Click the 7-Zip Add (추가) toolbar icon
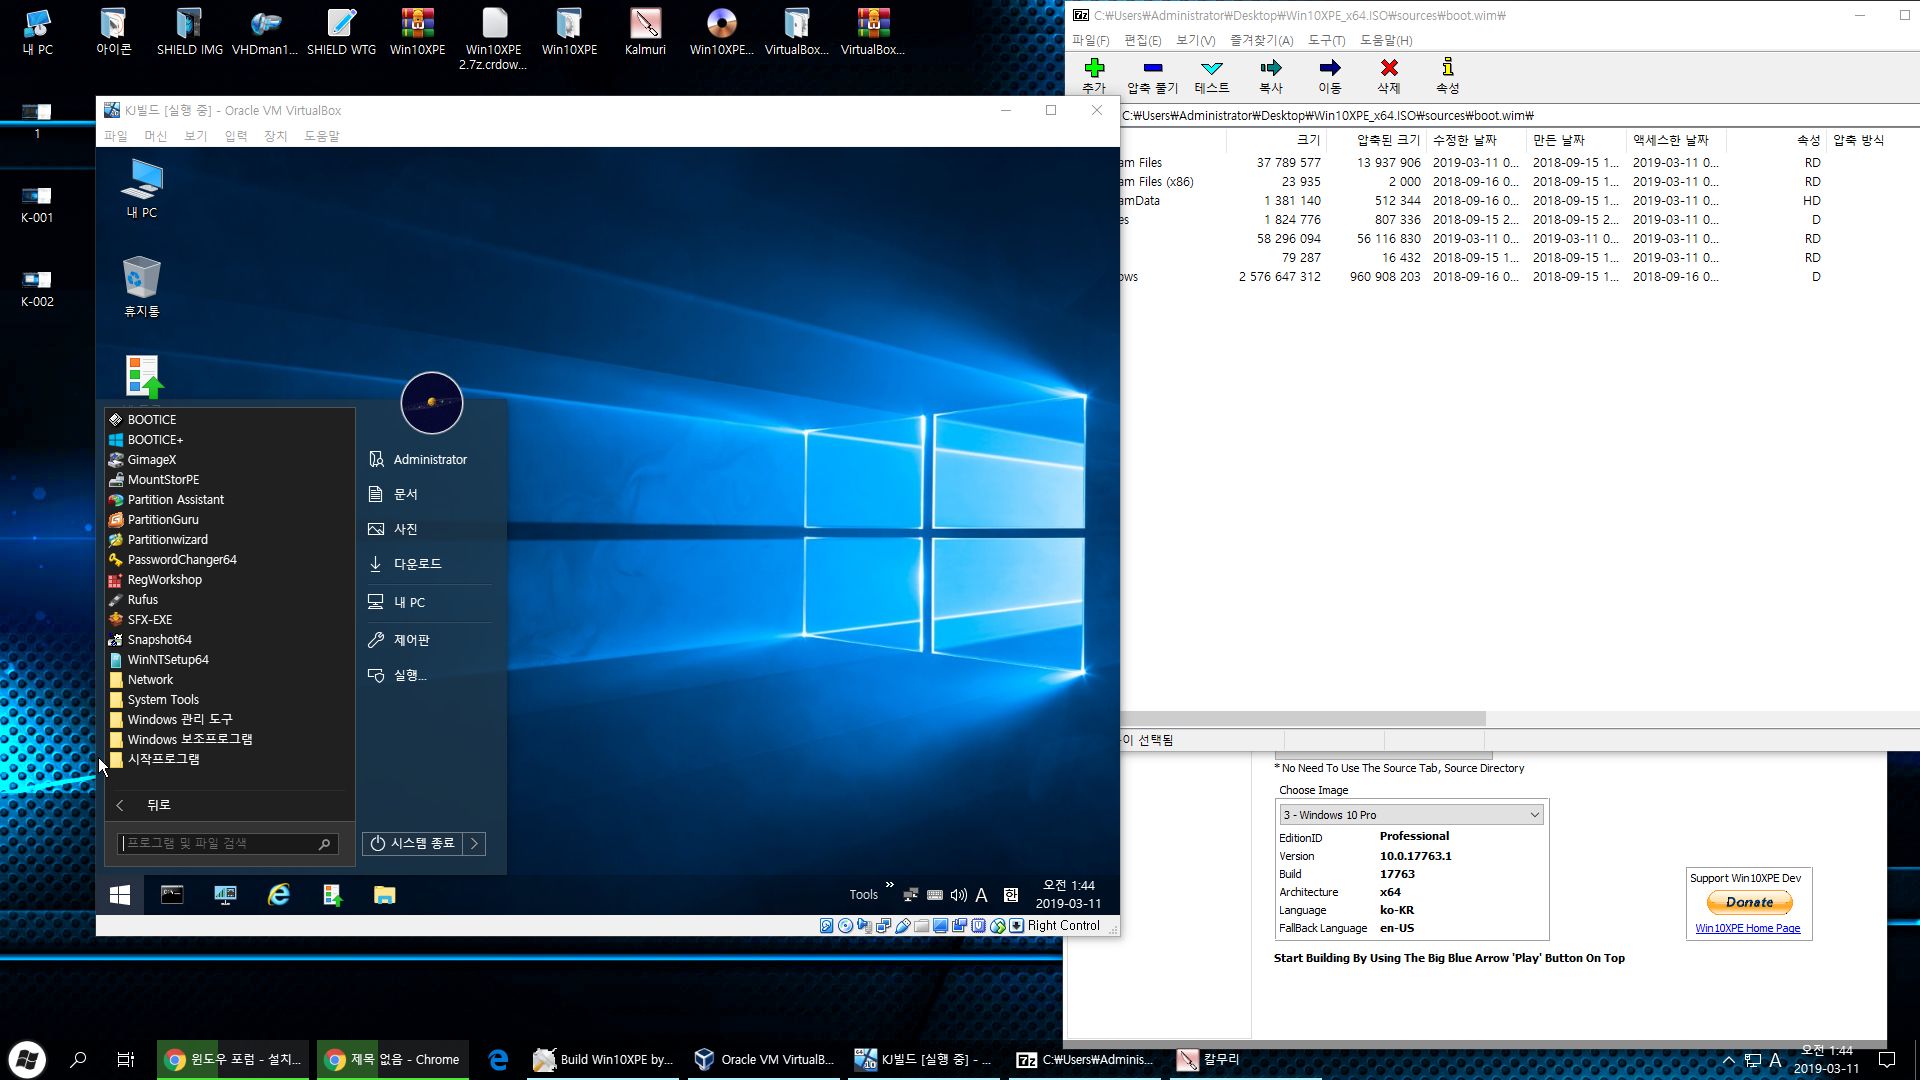Image resolution: width=1920 pixels, height=1080 pixels. coord(1094,68)
